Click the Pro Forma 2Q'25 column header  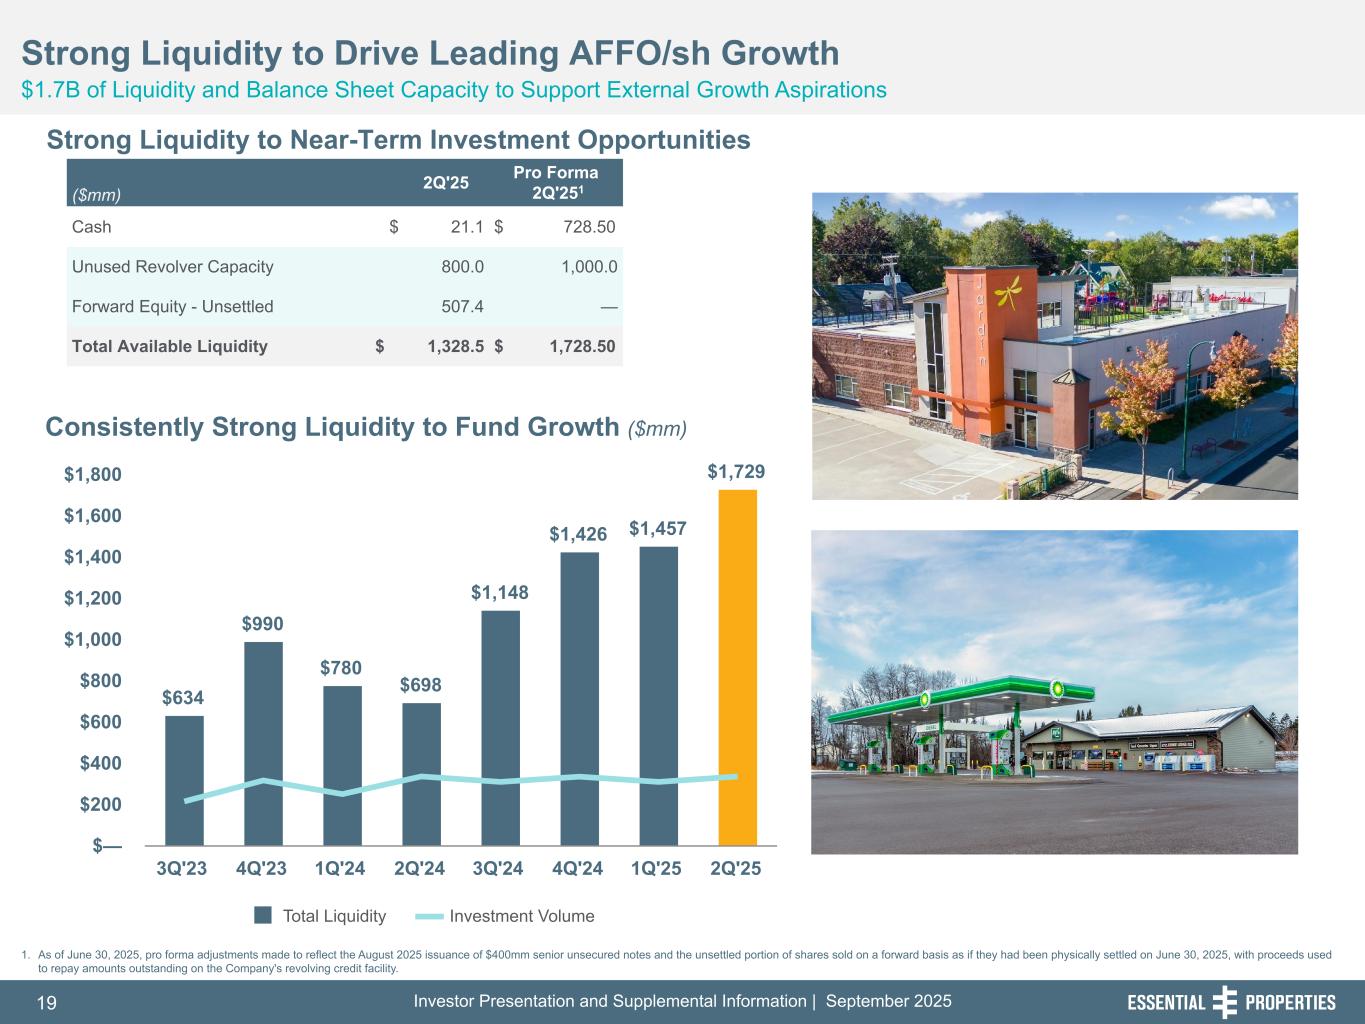pos(555,182)
